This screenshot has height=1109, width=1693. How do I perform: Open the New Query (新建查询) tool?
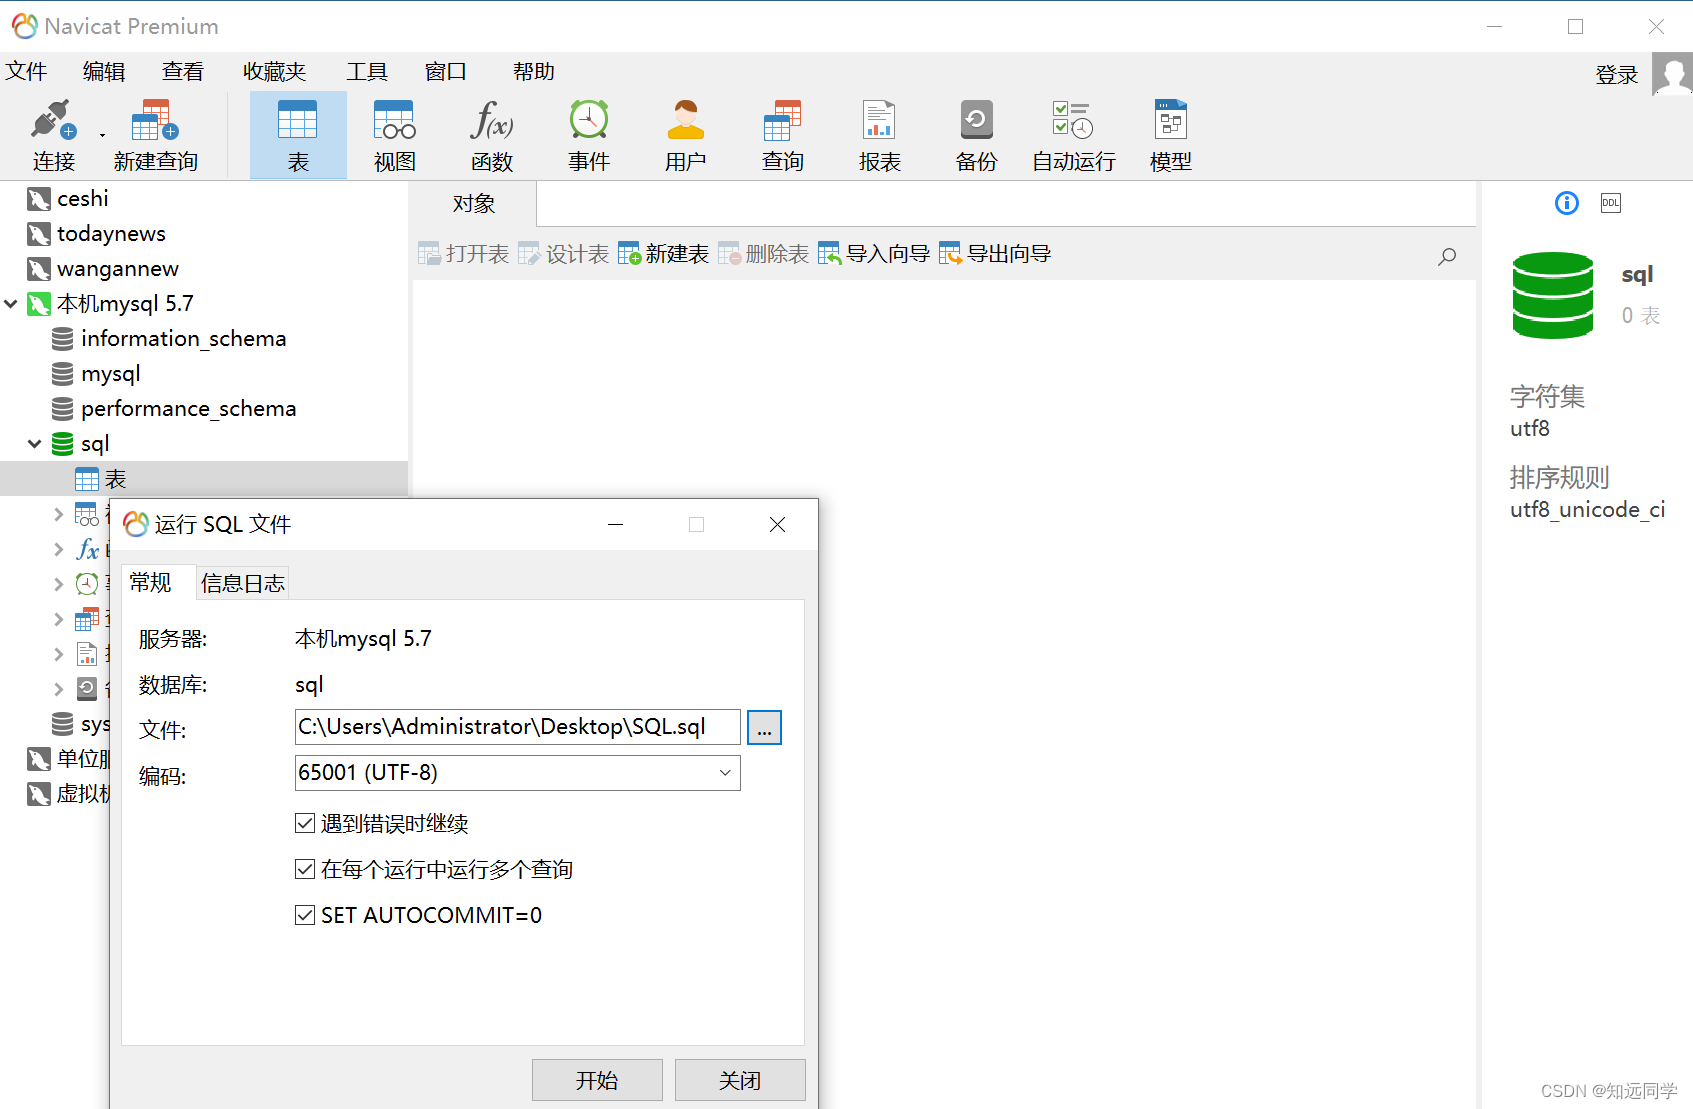(155, 135)
